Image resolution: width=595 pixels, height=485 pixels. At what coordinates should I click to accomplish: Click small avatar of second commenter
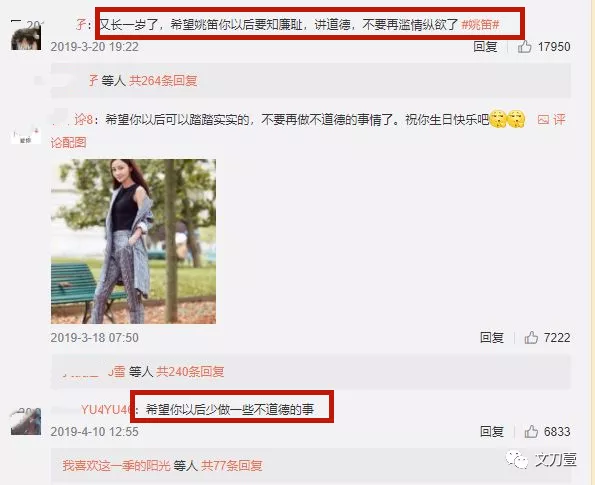[x=26, y=136]
